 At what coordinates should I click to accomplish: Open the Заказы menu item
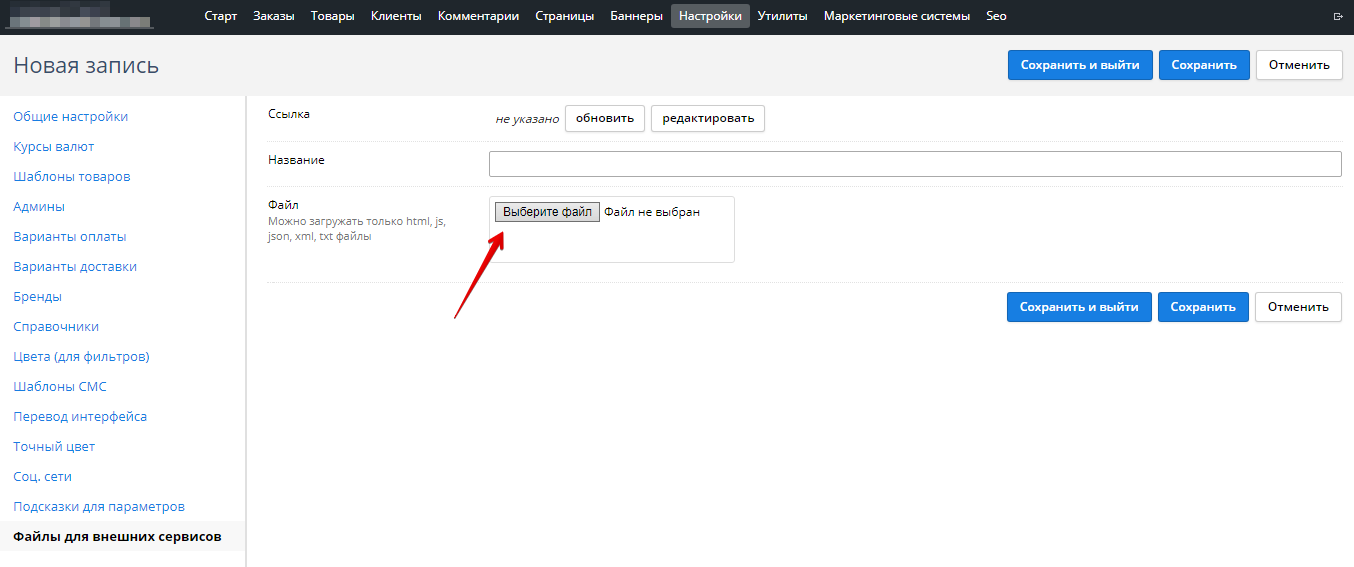[x=274, y=16]
